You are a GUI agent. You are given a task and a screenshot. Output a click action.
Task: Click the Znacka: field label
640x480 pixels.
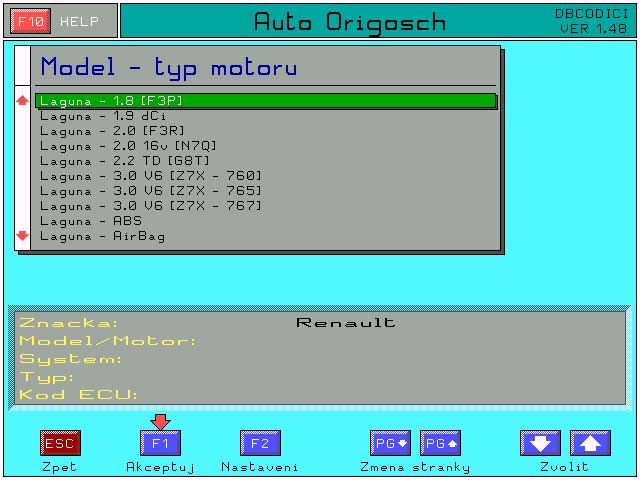pos(69,323)
